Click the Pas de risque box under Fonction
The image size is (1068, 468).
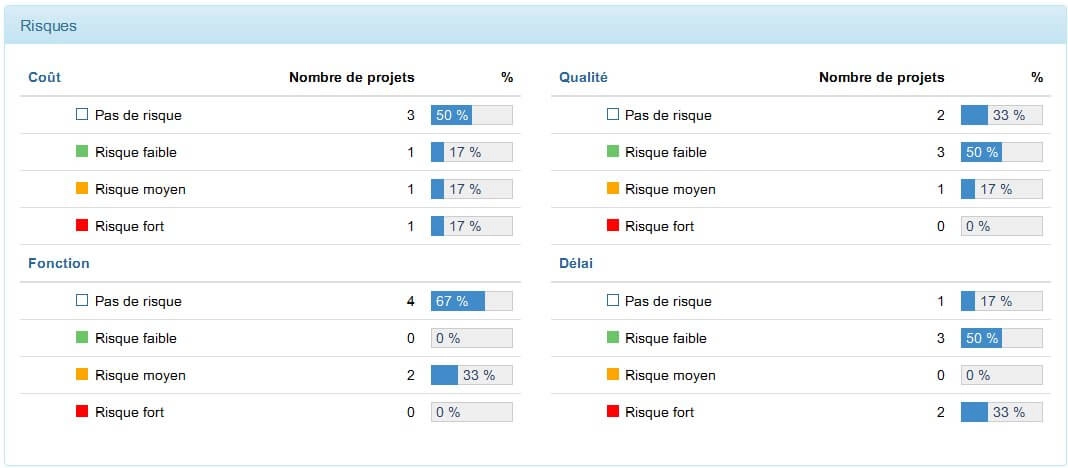click(x=82, y=300)
